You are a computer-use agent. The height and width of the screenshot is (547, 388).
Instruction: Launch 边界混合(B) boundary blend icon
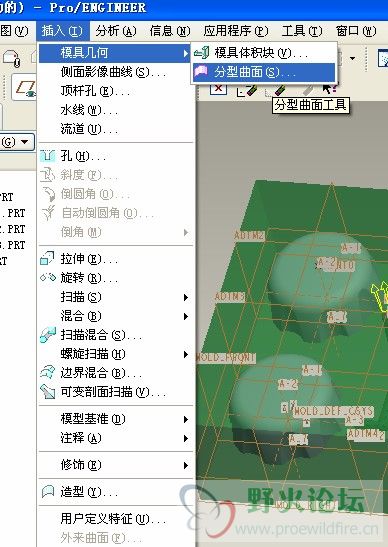click(47, 373)
